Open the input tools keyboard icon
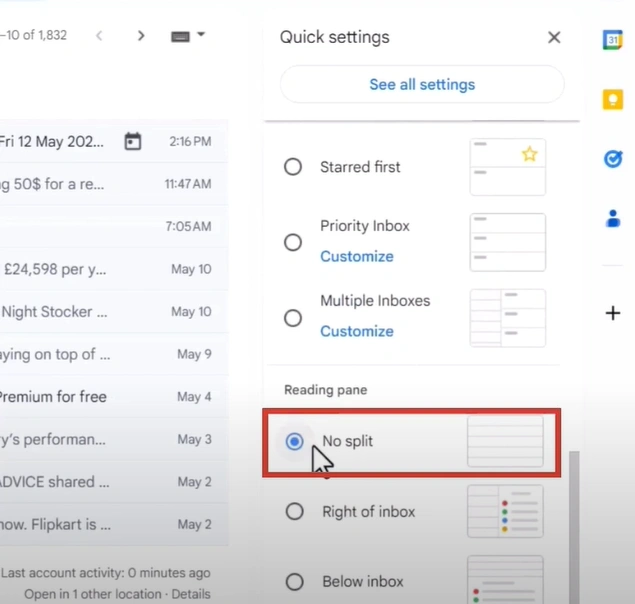 [x=180, y=37]
